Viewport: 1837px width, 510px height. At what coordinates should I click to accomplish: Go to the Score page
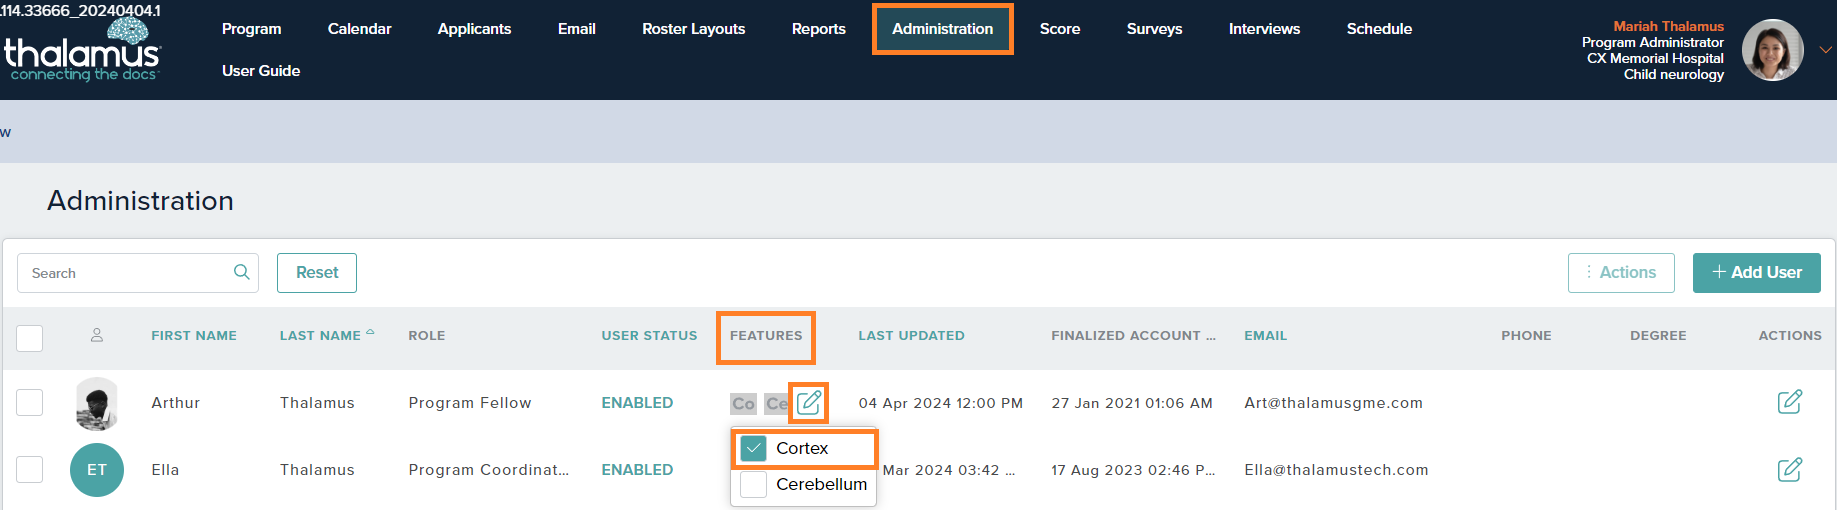click(x=1060, y=29)
